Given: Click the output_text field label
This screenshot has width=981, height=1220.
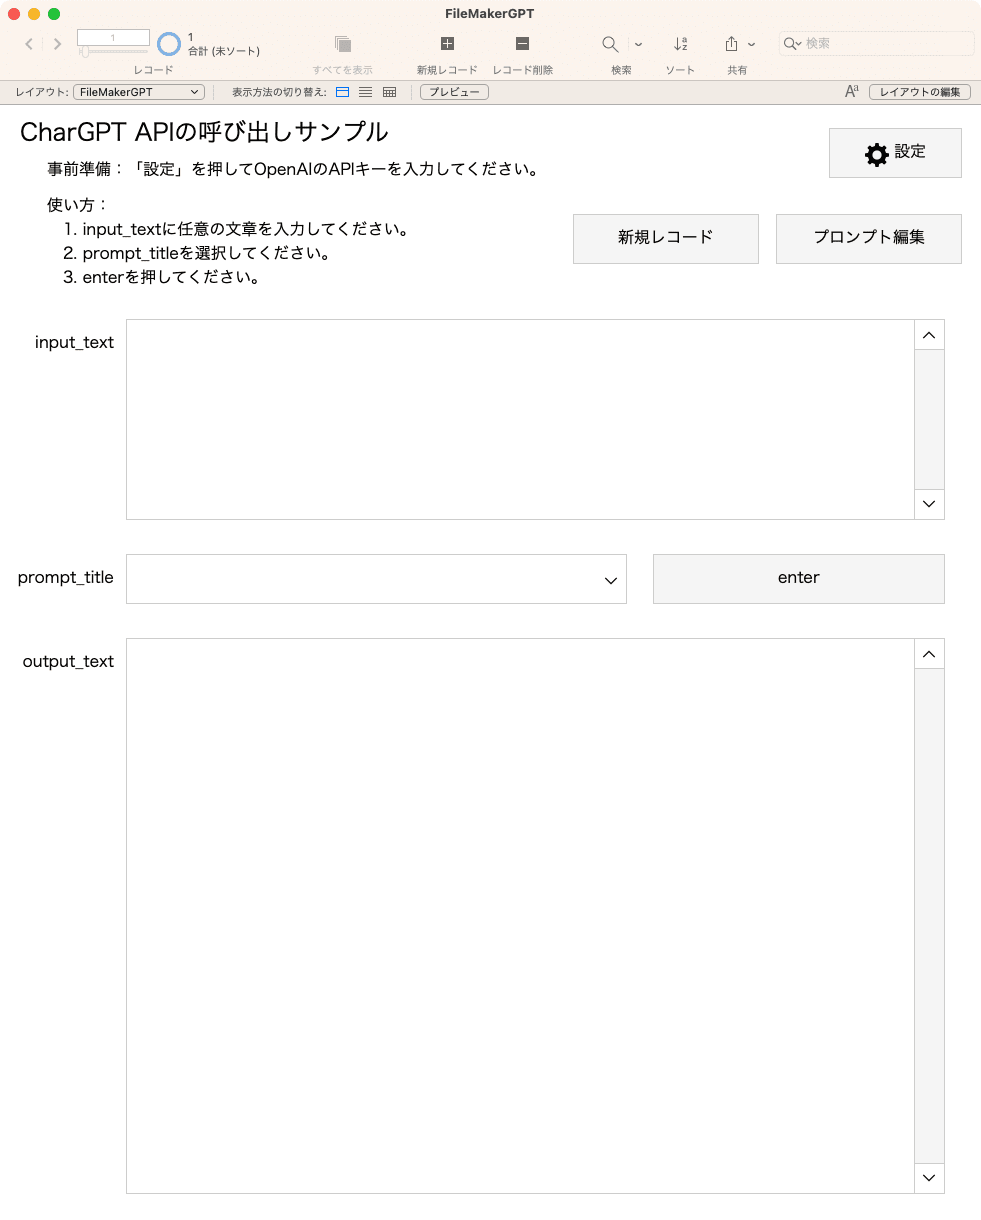Looking at the screenshot, I should (68, 662).
